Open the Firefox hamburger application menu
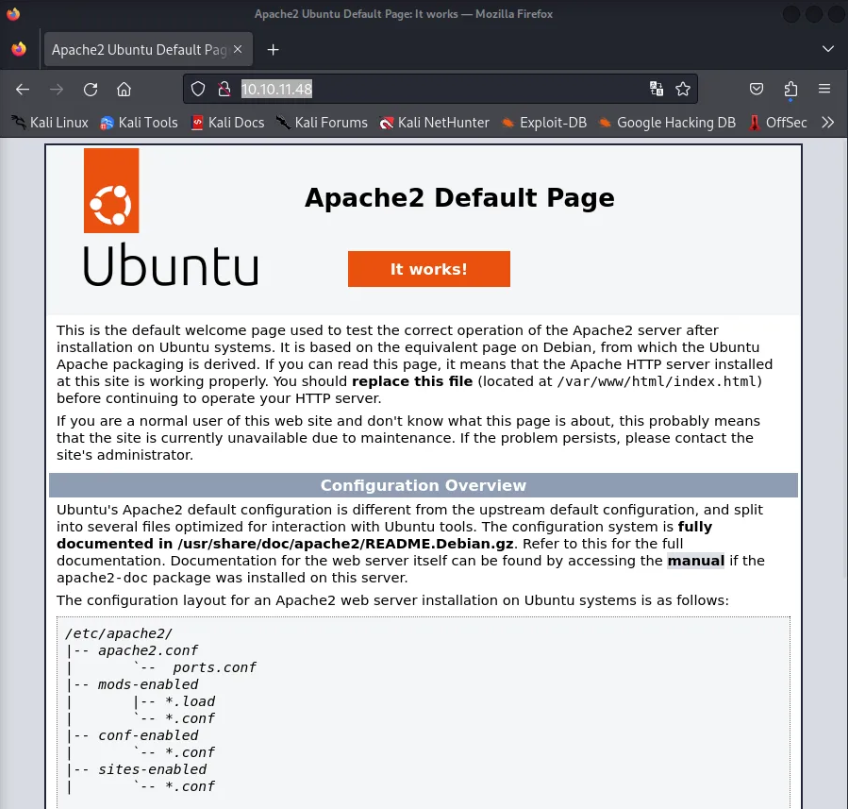Image resolution: width=848 pixels, height=809 pixels. [824, 89]
